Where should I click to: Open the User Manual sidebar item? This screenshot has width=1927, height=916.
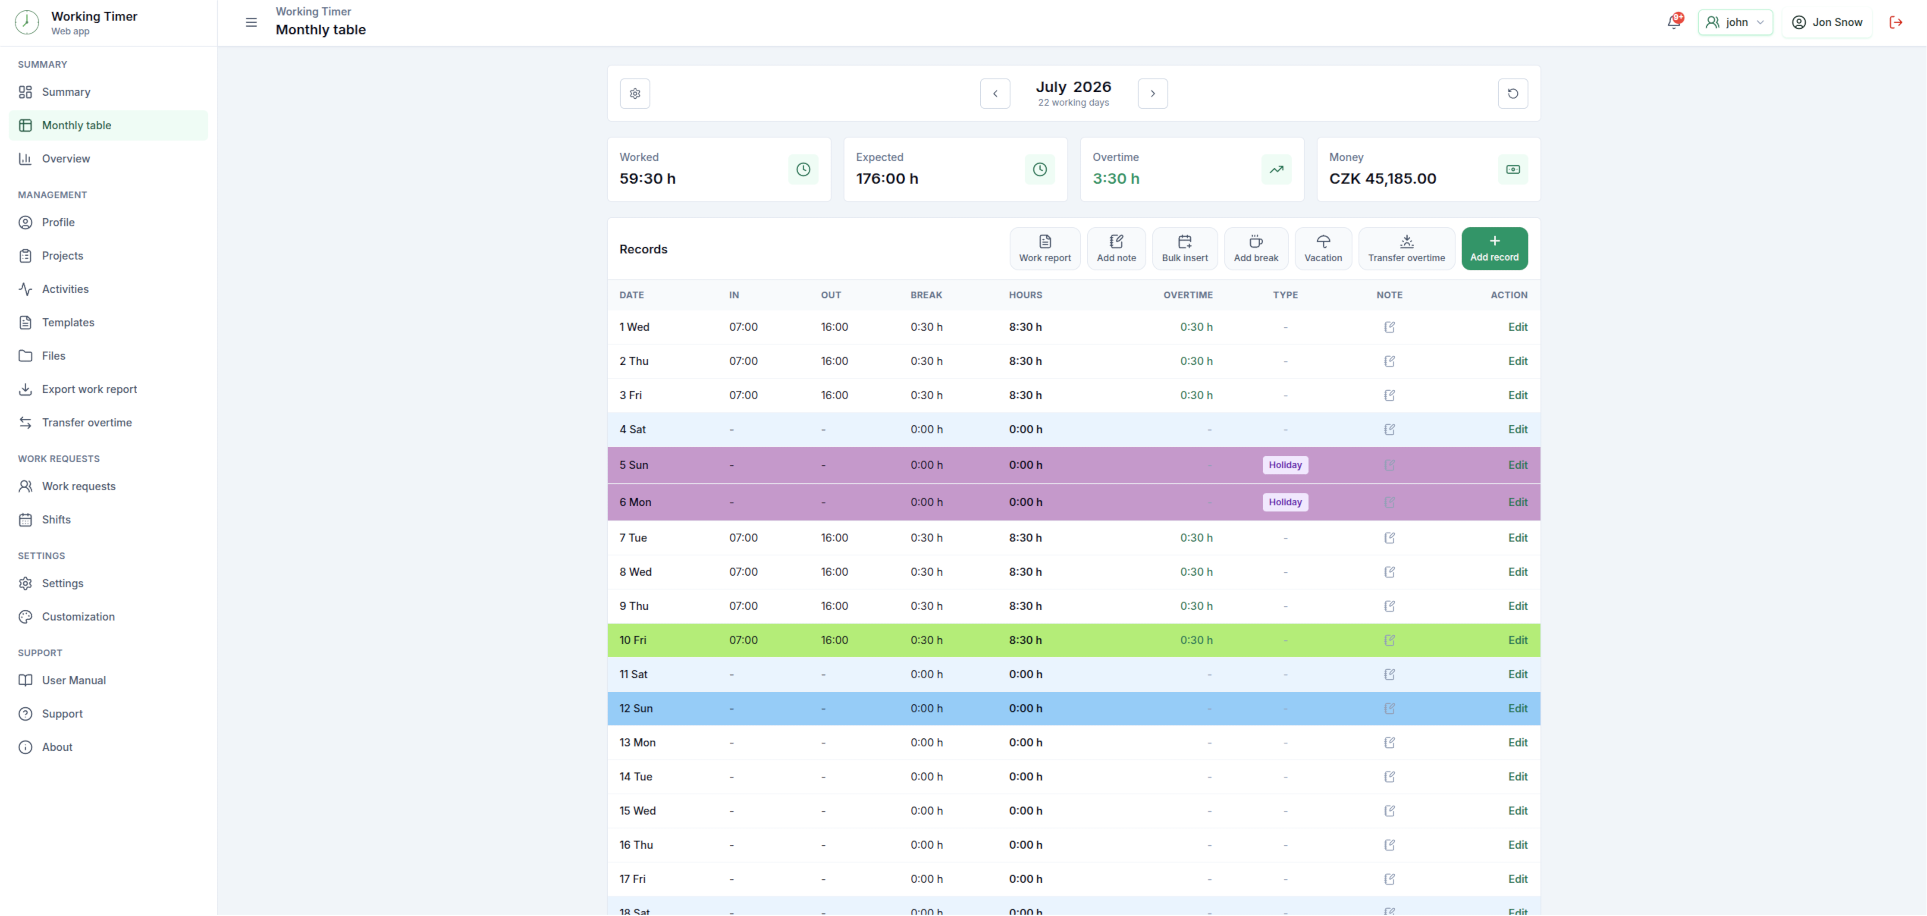pyautogui.click(x=108, y=680)
